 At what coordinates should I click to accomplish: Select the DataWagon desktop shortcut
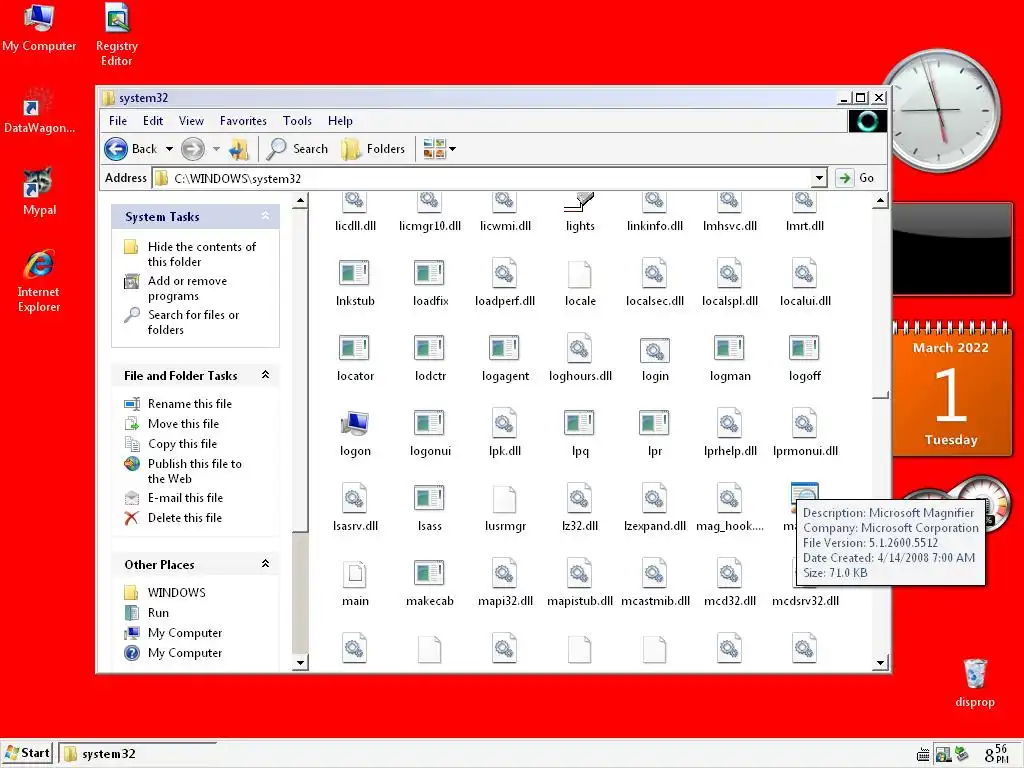tap(39, 110)
